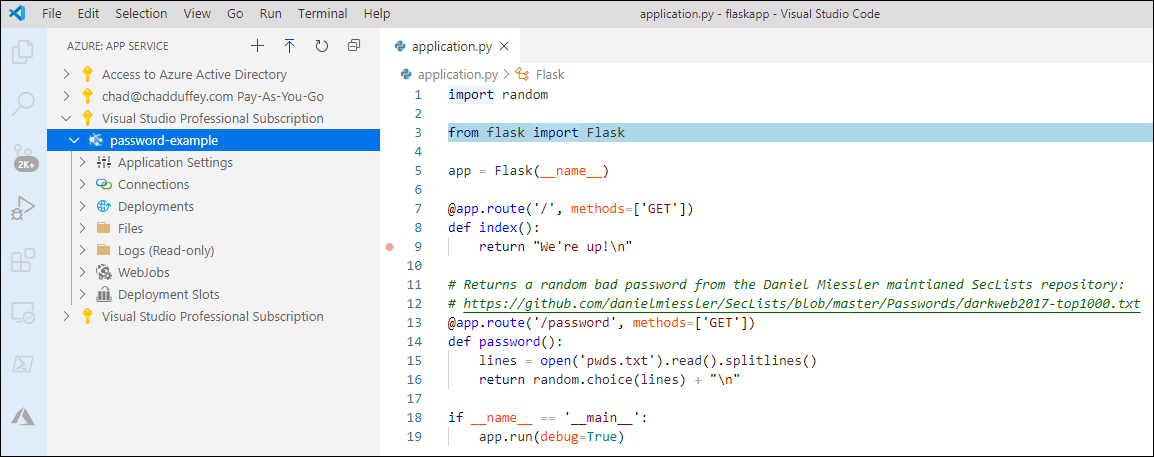Open the Selection menu

click(x=141, y=14)
